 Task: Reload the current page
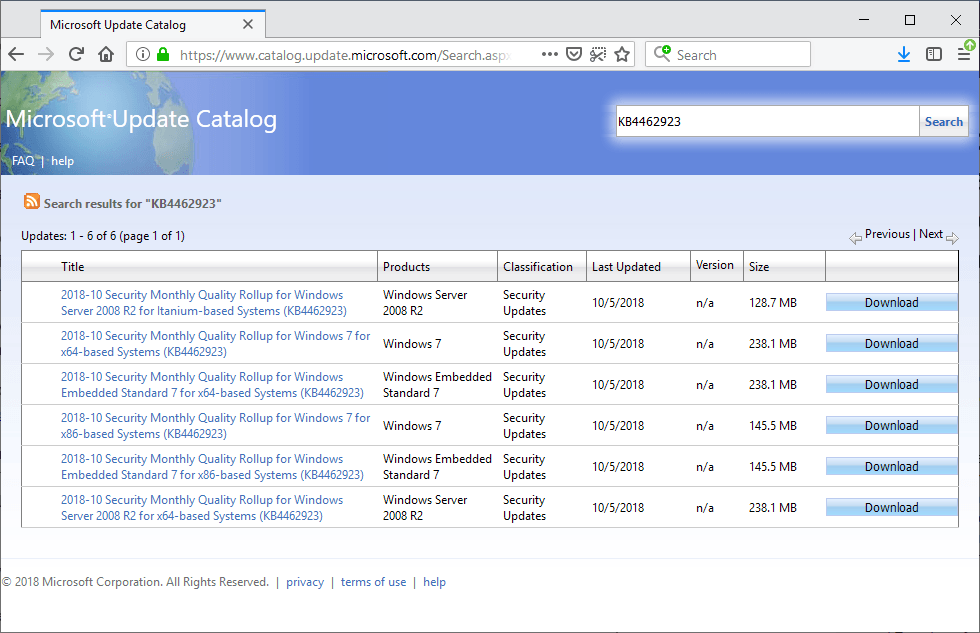click(x=76, y=54)
